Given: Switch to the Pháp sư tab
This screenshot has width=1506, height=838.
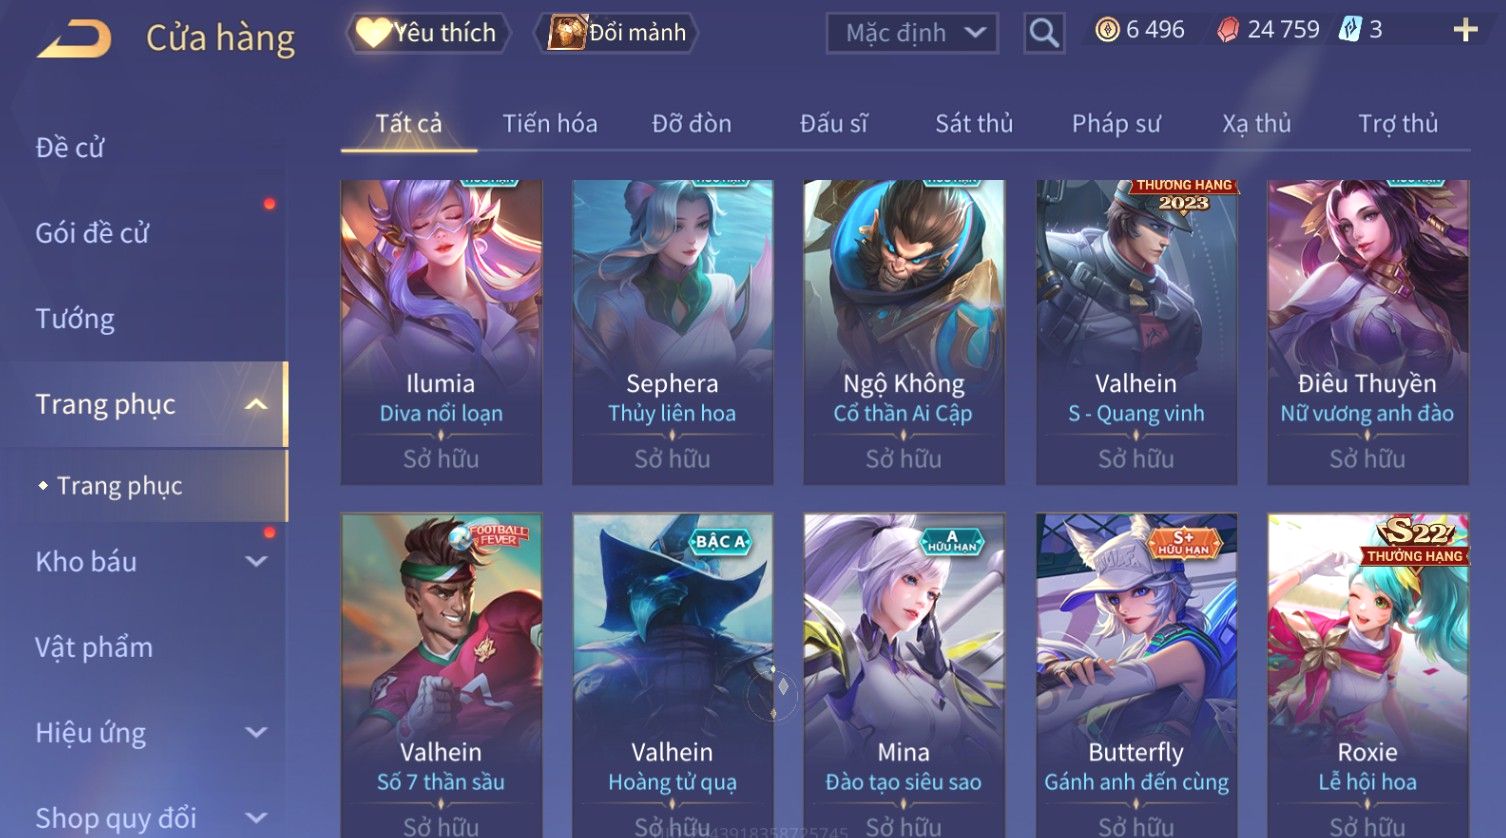Looking at the screenshot, I should click(x=1116, y=124).
